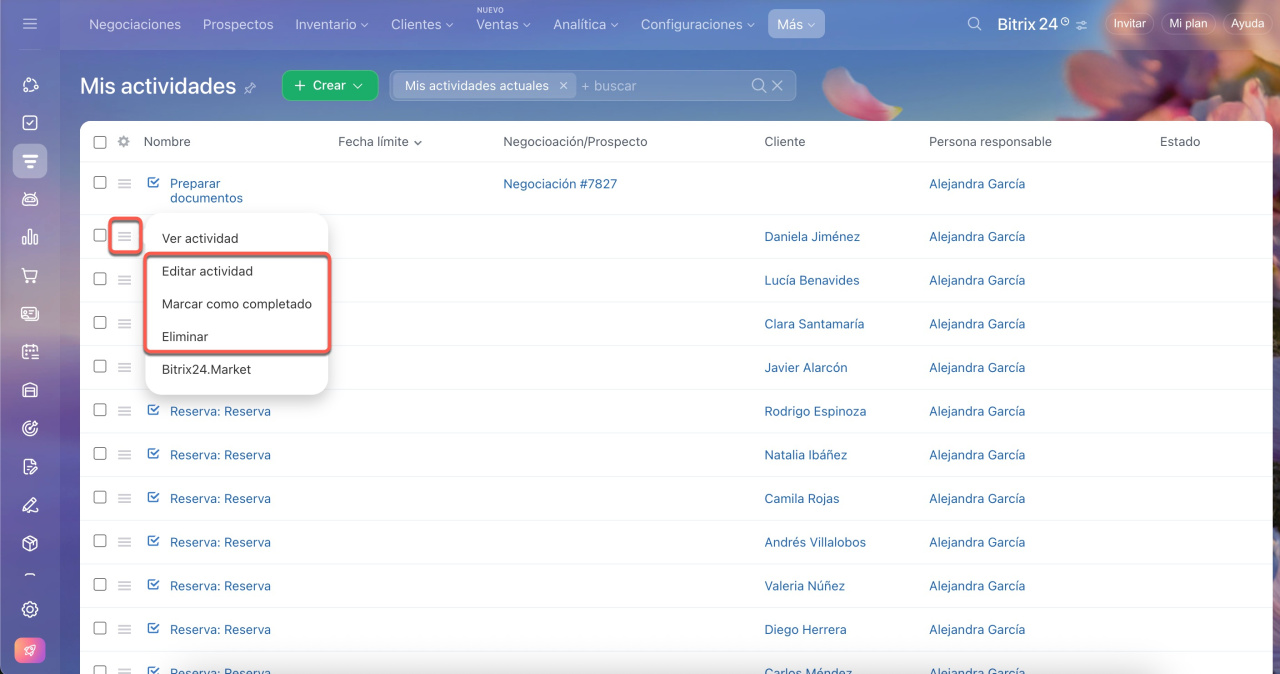Open the Preparar documentos activity link
Screen dimensions: 1280x674
(206, 191)
